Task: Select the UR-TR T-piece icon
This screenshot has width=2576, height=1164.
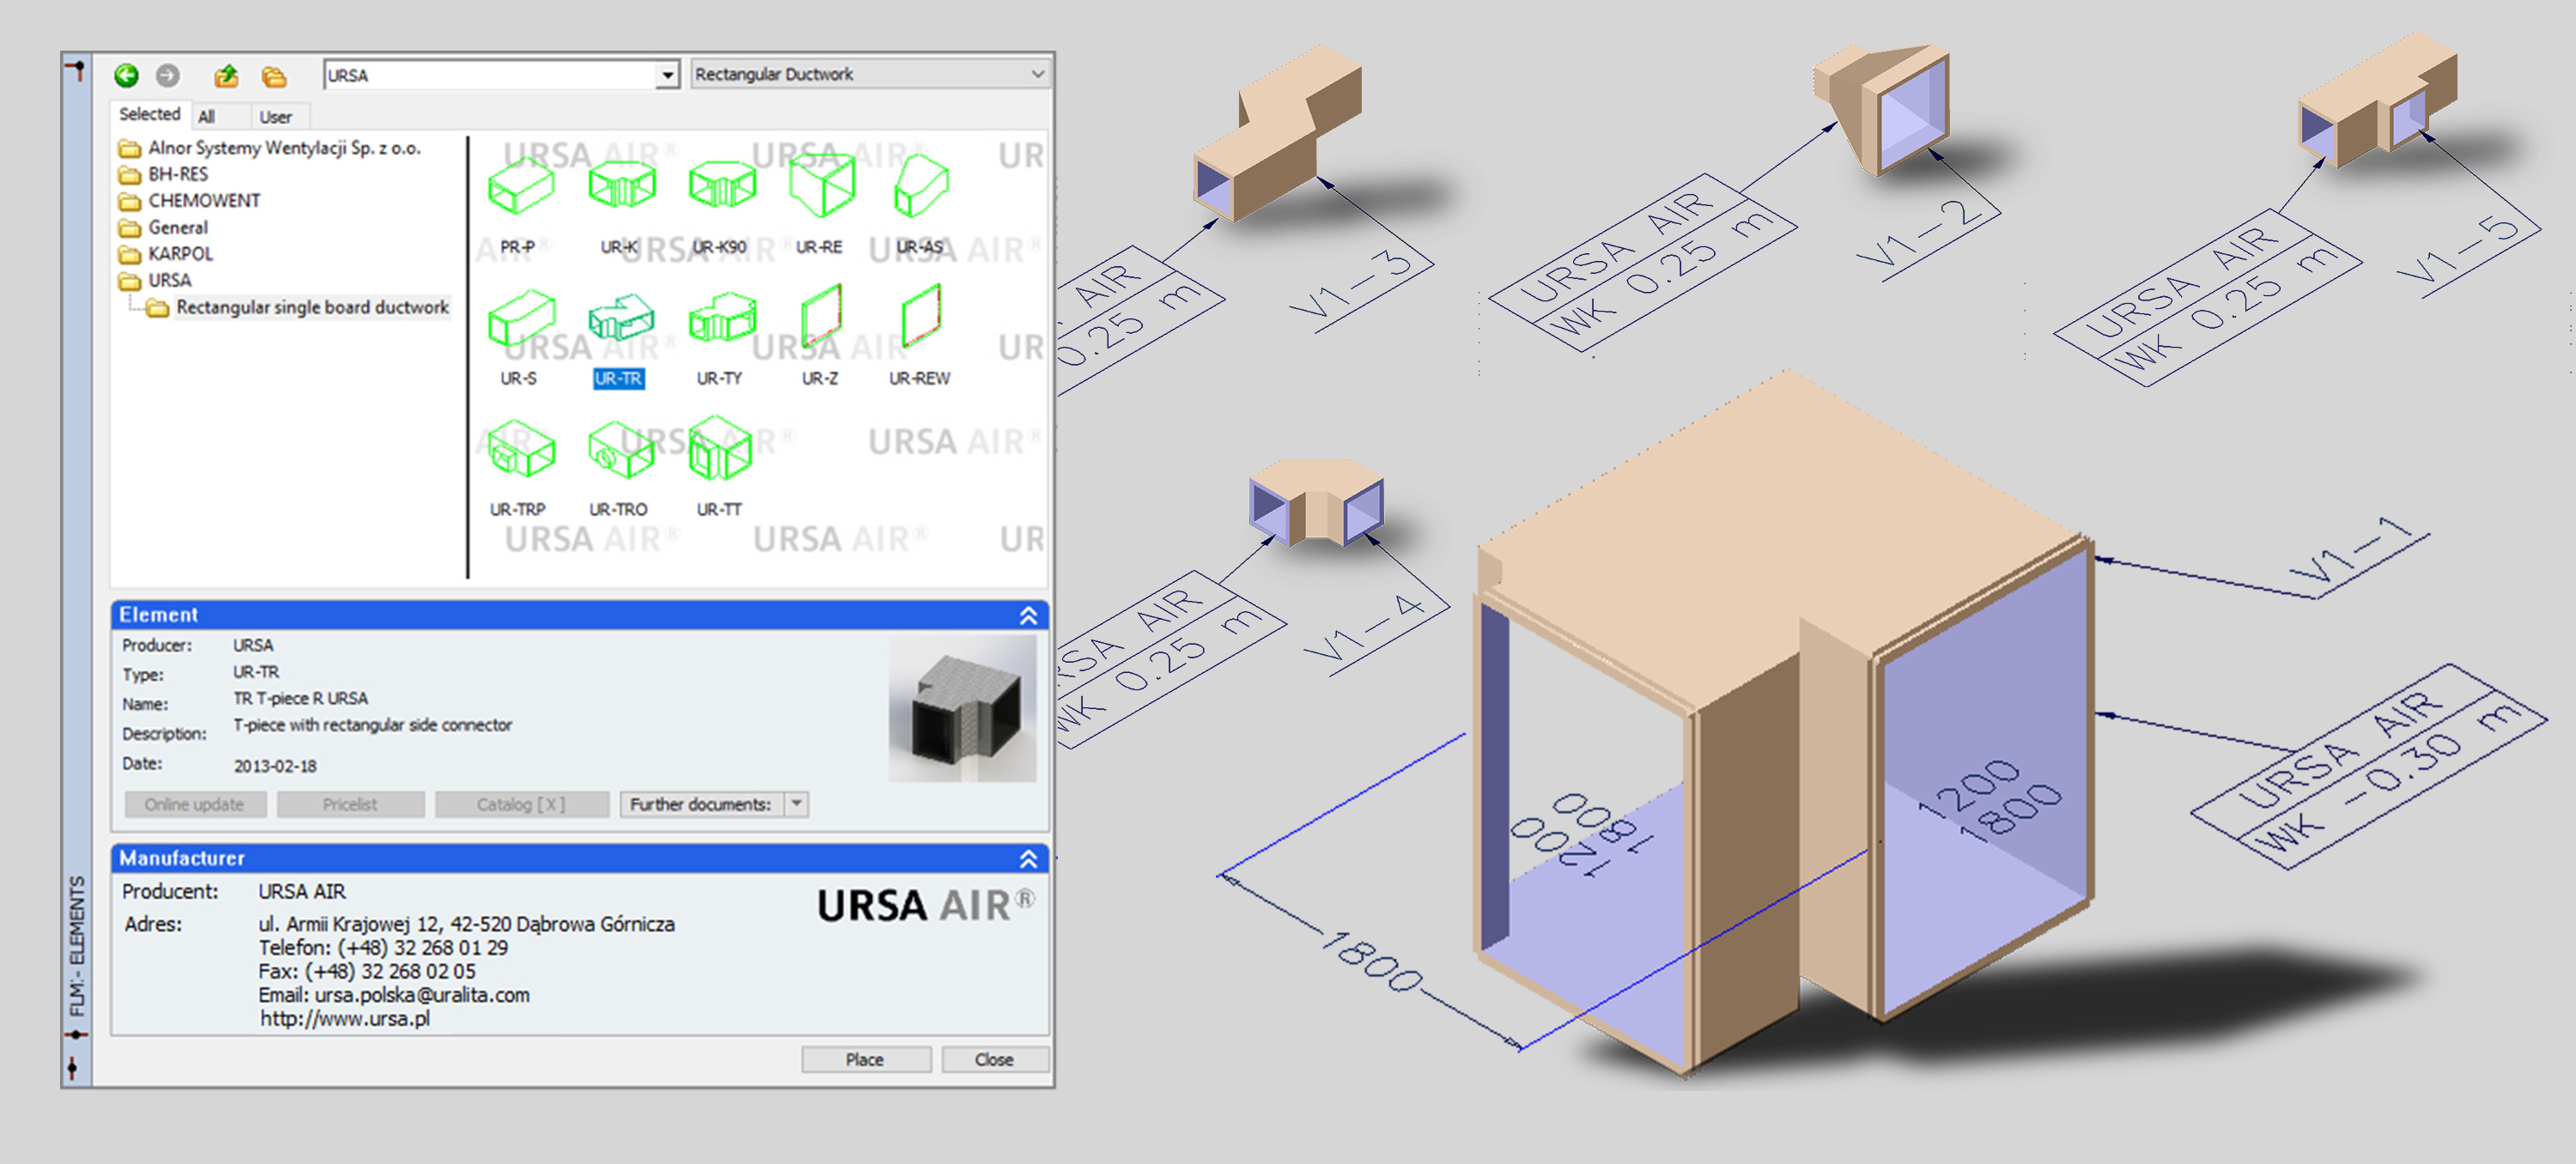Action: coord(620,318)
